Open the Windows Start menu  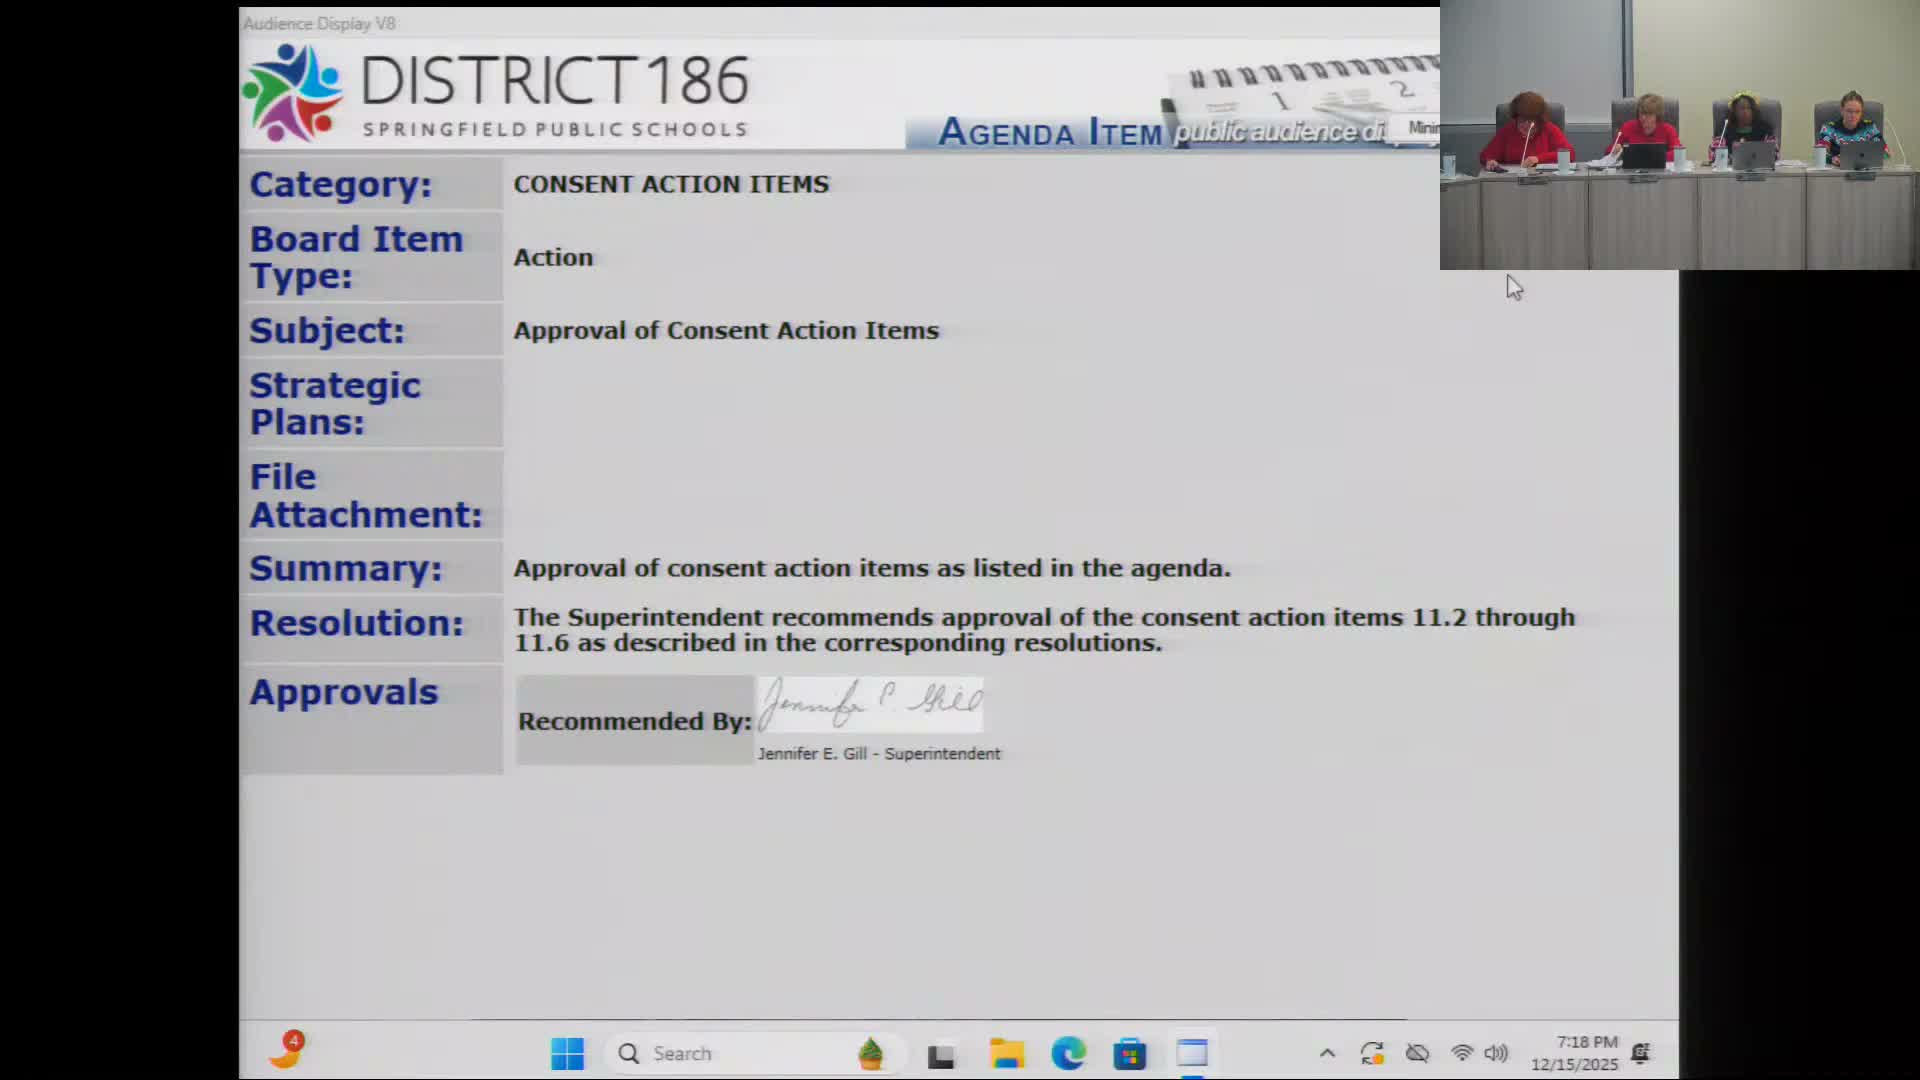click(567, 1053)
